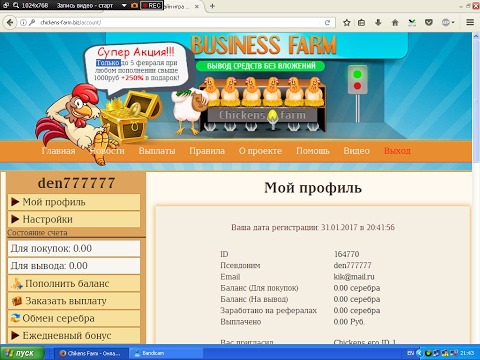Click the BUSINESS FARM logo title
Image resolution: width=480 pixels, height=360 pixels.
pos(264,45)
